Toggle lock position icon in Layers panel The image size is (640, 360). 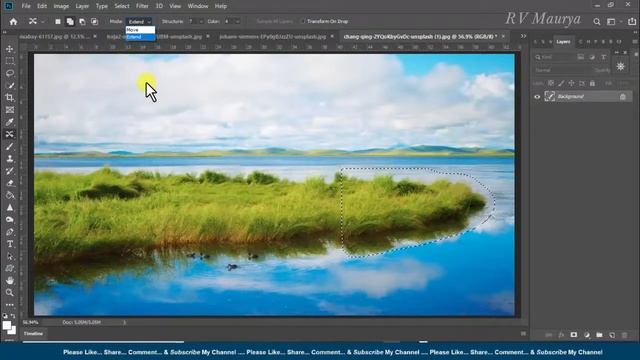point(571,83)
